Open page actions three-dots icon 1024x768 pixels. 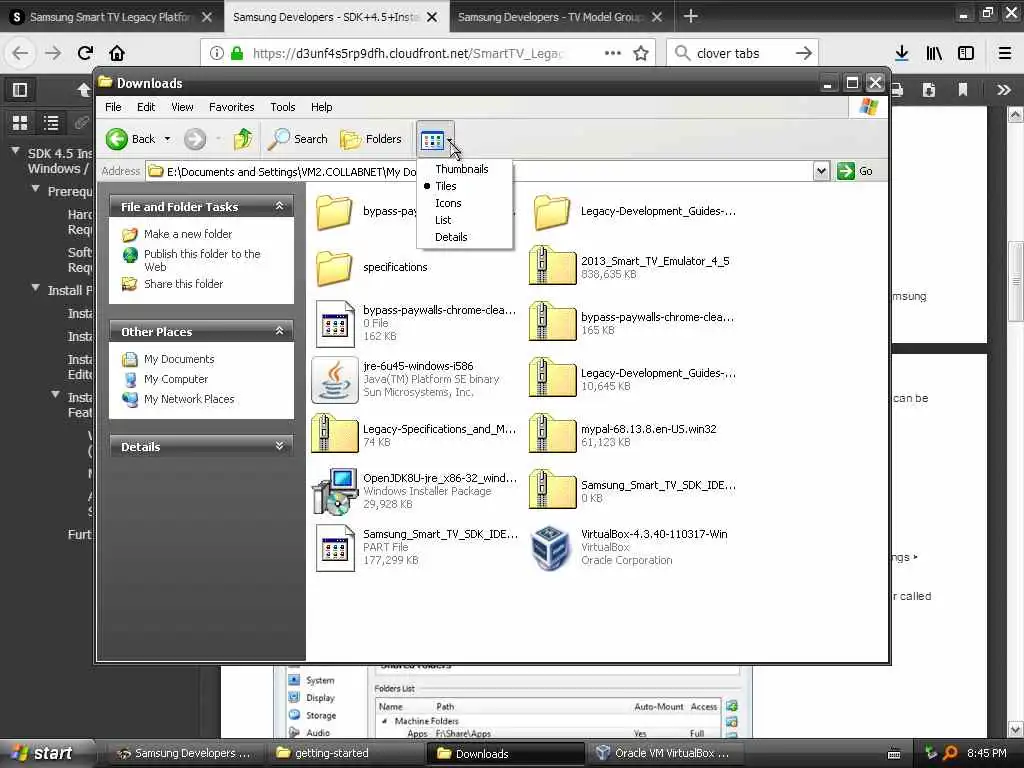[613, 53]
